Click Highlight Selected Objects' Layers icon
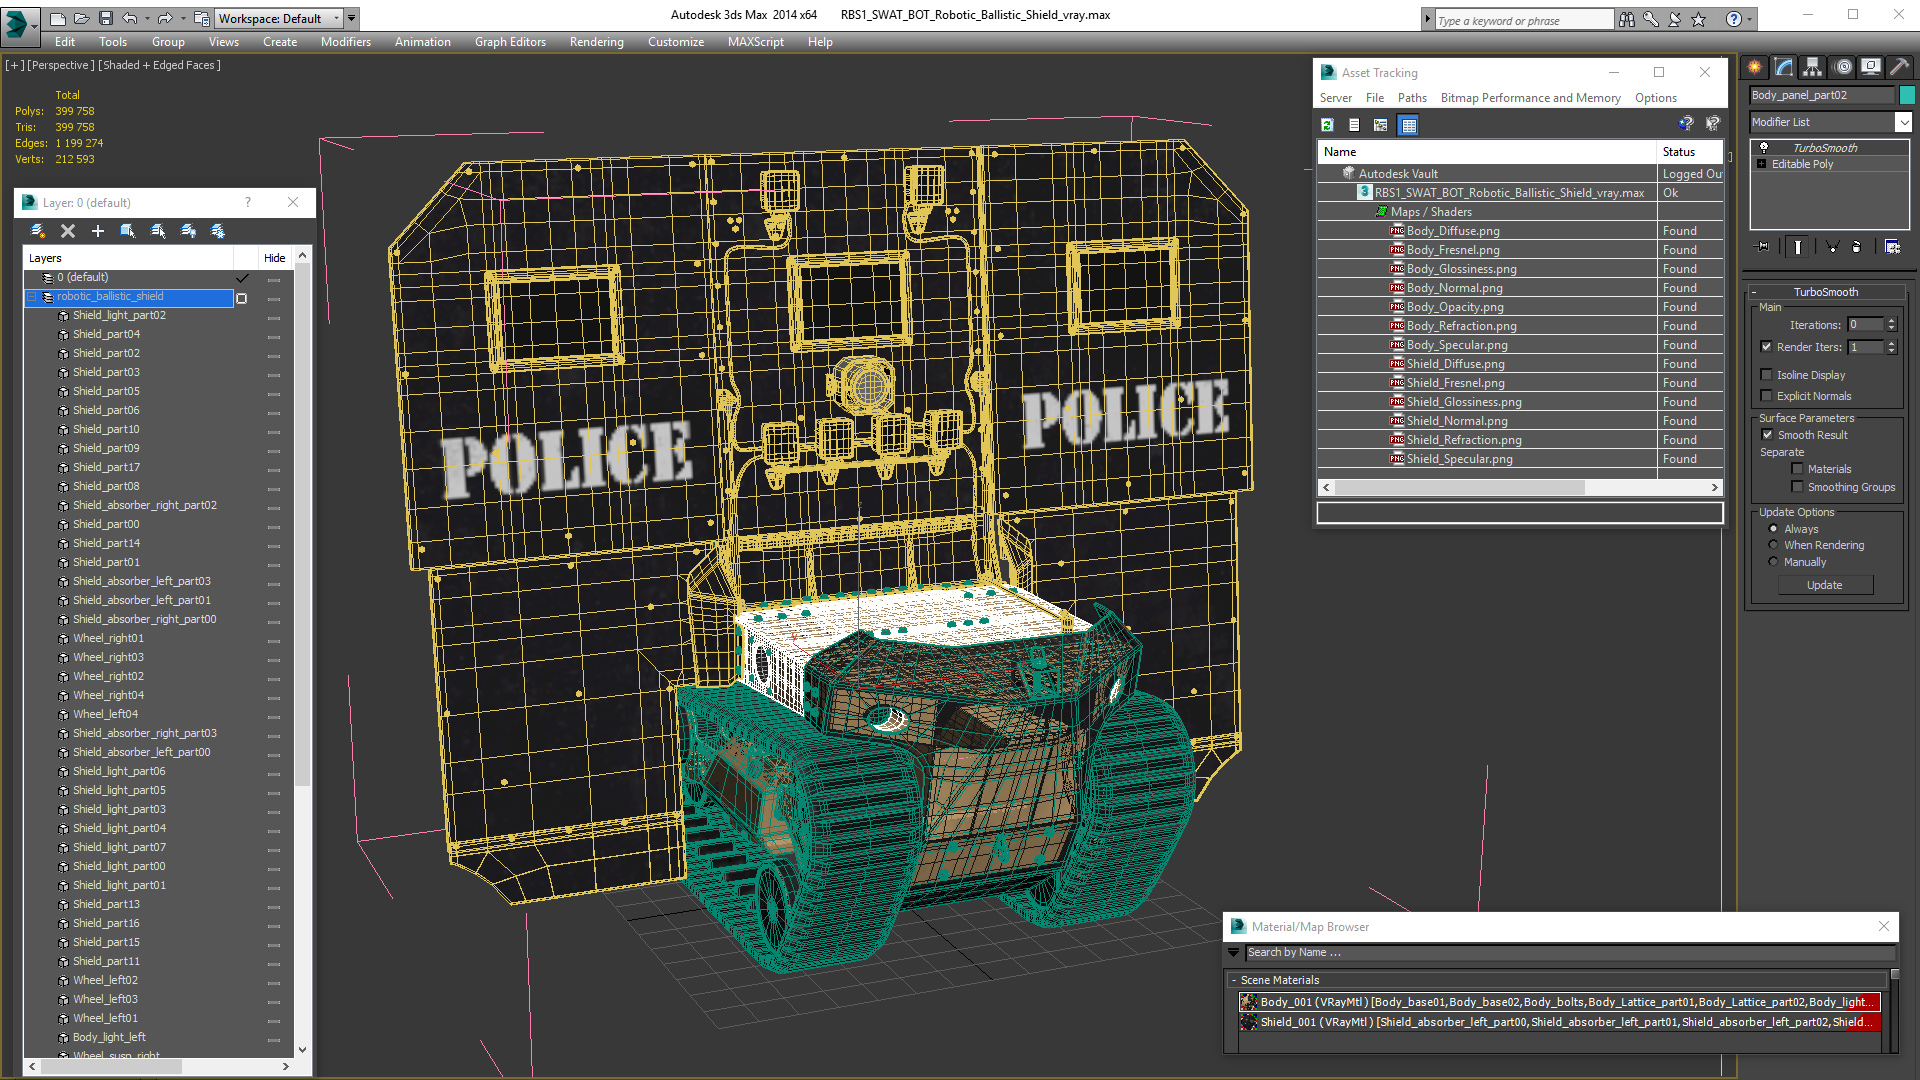 click(158, 231)
